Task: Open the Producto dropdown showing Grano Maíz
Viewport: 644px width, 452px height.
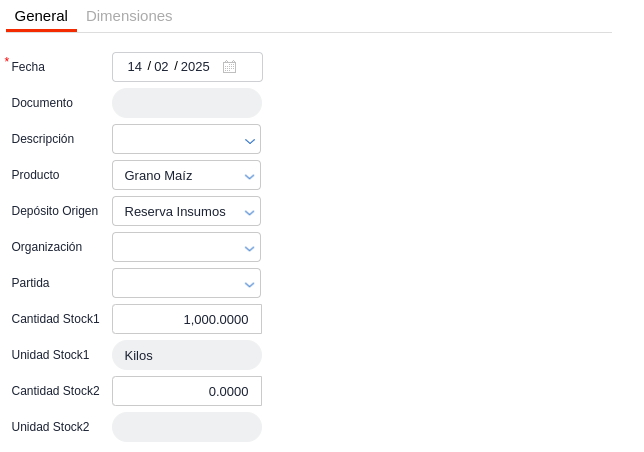Action: [249, 176]
